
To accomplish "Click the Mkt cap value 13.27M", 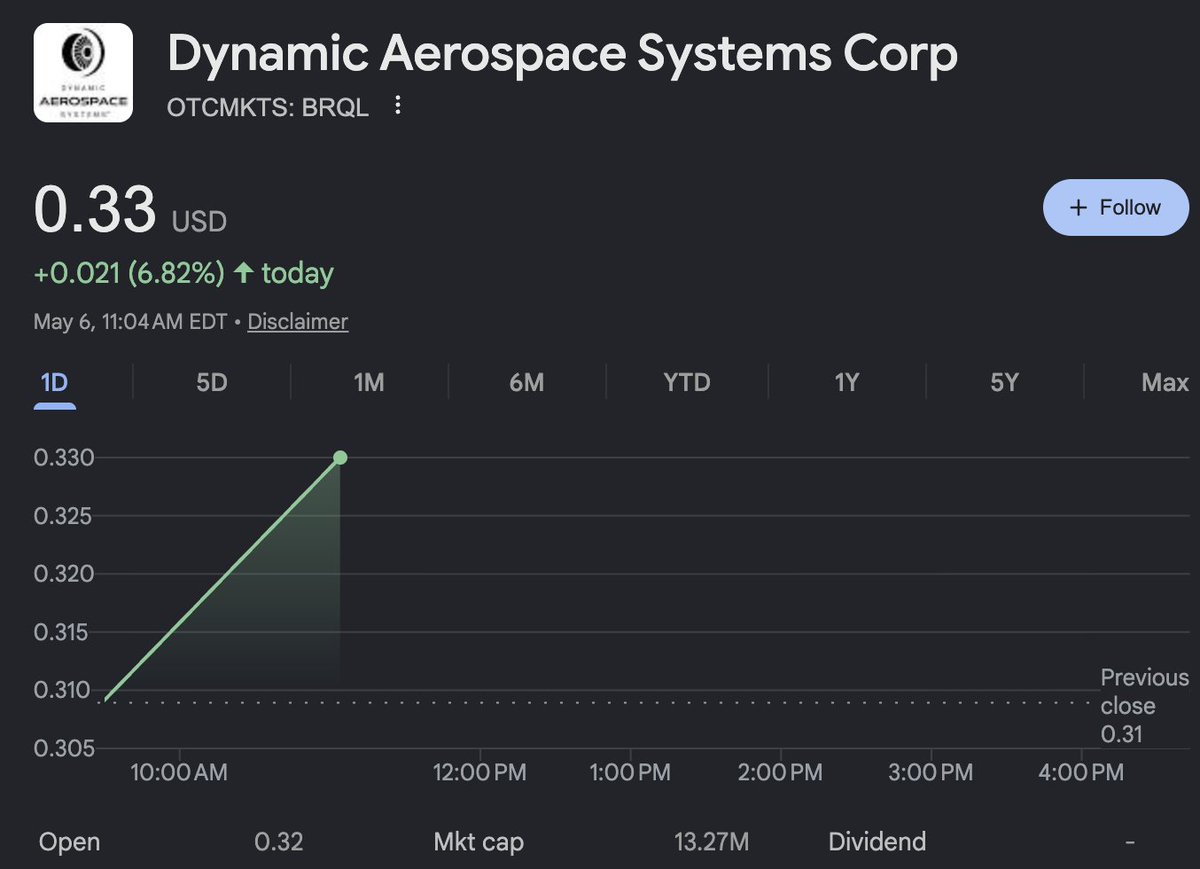I will click(711, 842).
